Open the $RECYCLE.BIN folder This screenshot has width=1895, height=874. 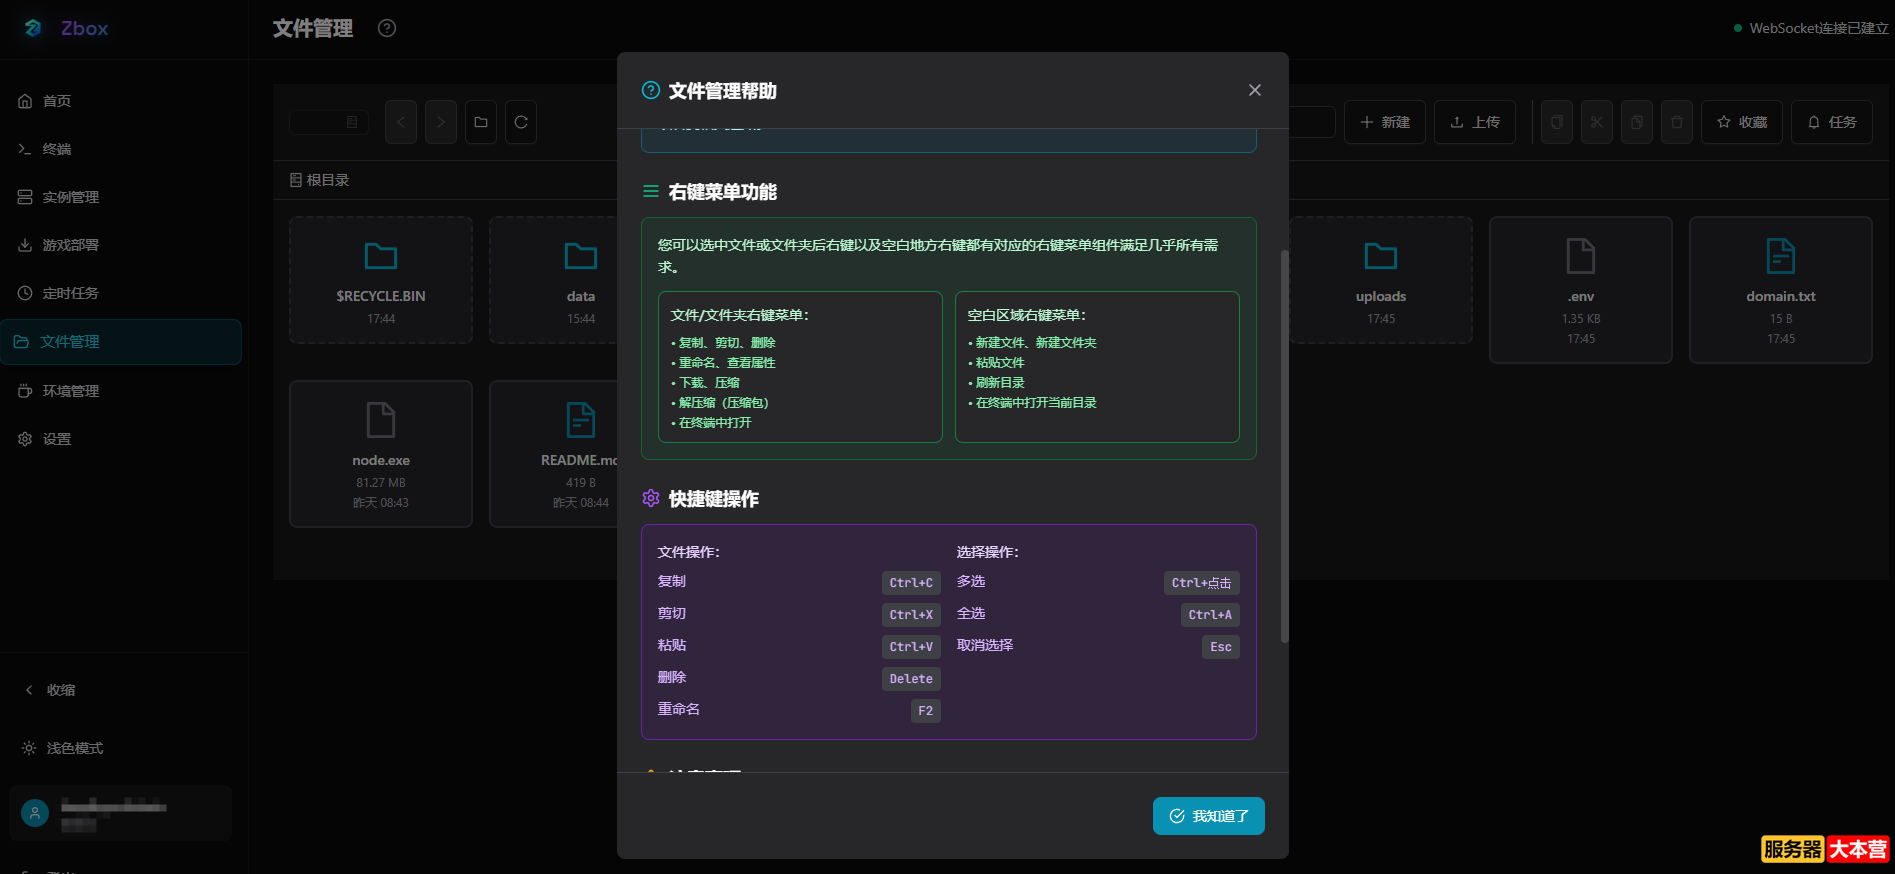click(381, 280)
